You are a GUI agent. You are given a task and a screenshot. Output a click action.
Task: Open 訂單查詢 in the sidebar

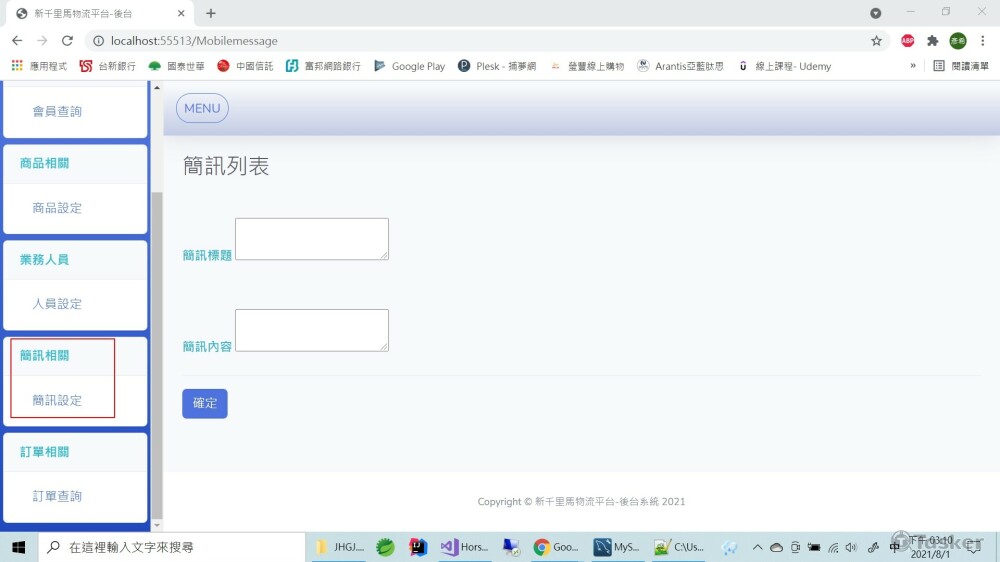click(57, 496)
